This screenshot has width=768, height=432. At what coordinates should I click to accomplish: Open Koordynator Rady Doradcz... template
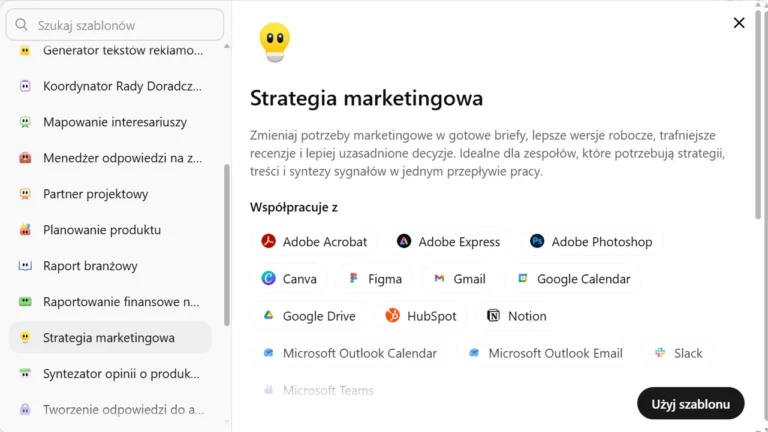(111, 86)
